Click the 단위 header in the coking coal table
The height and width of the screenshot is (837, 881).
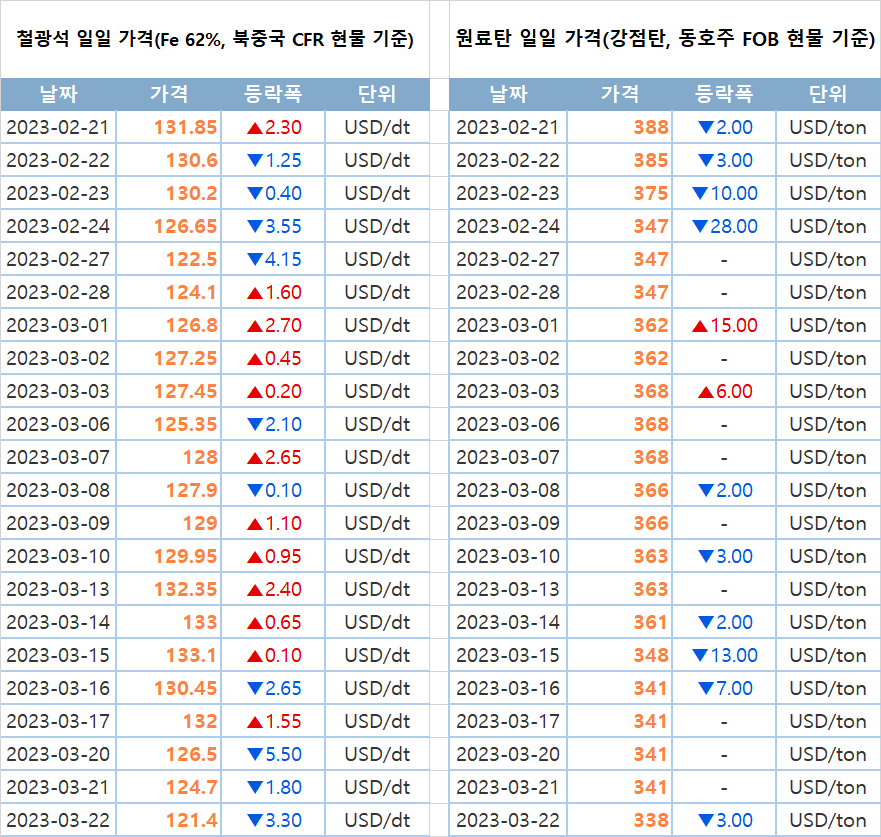point(827,95)
